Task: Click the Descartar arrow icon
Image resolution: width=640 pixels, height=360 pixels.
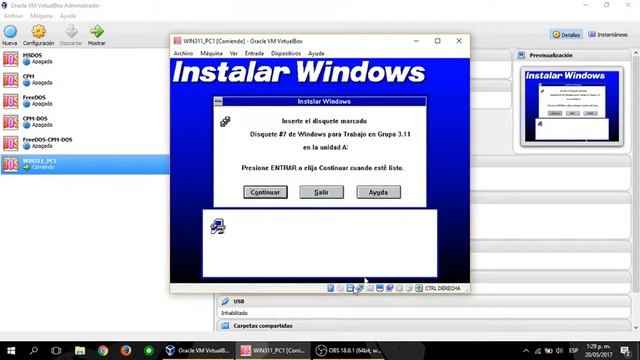Action: [71, 32]
